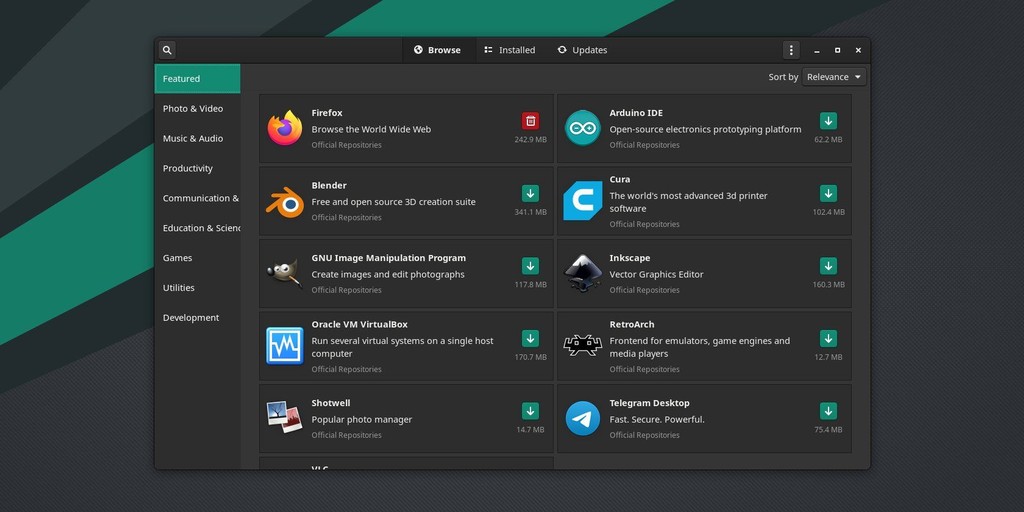Install Shotwell with its download arrow
Viewport: 1024px width, 512px height.
530,411
